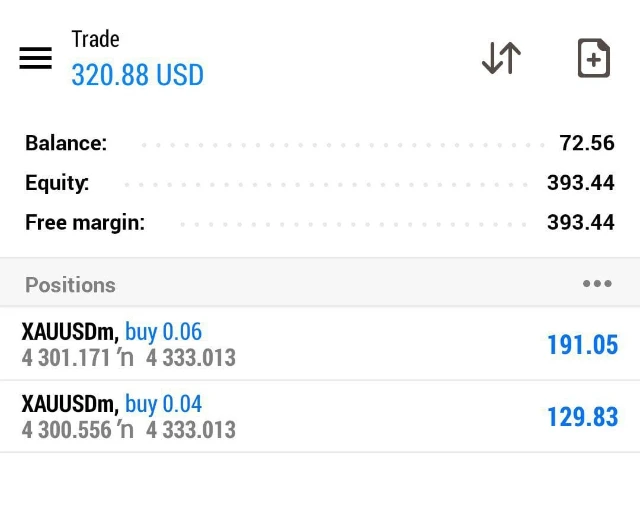Tap the Positions section header
The image size is (640, 512).
tap(70, 285)
